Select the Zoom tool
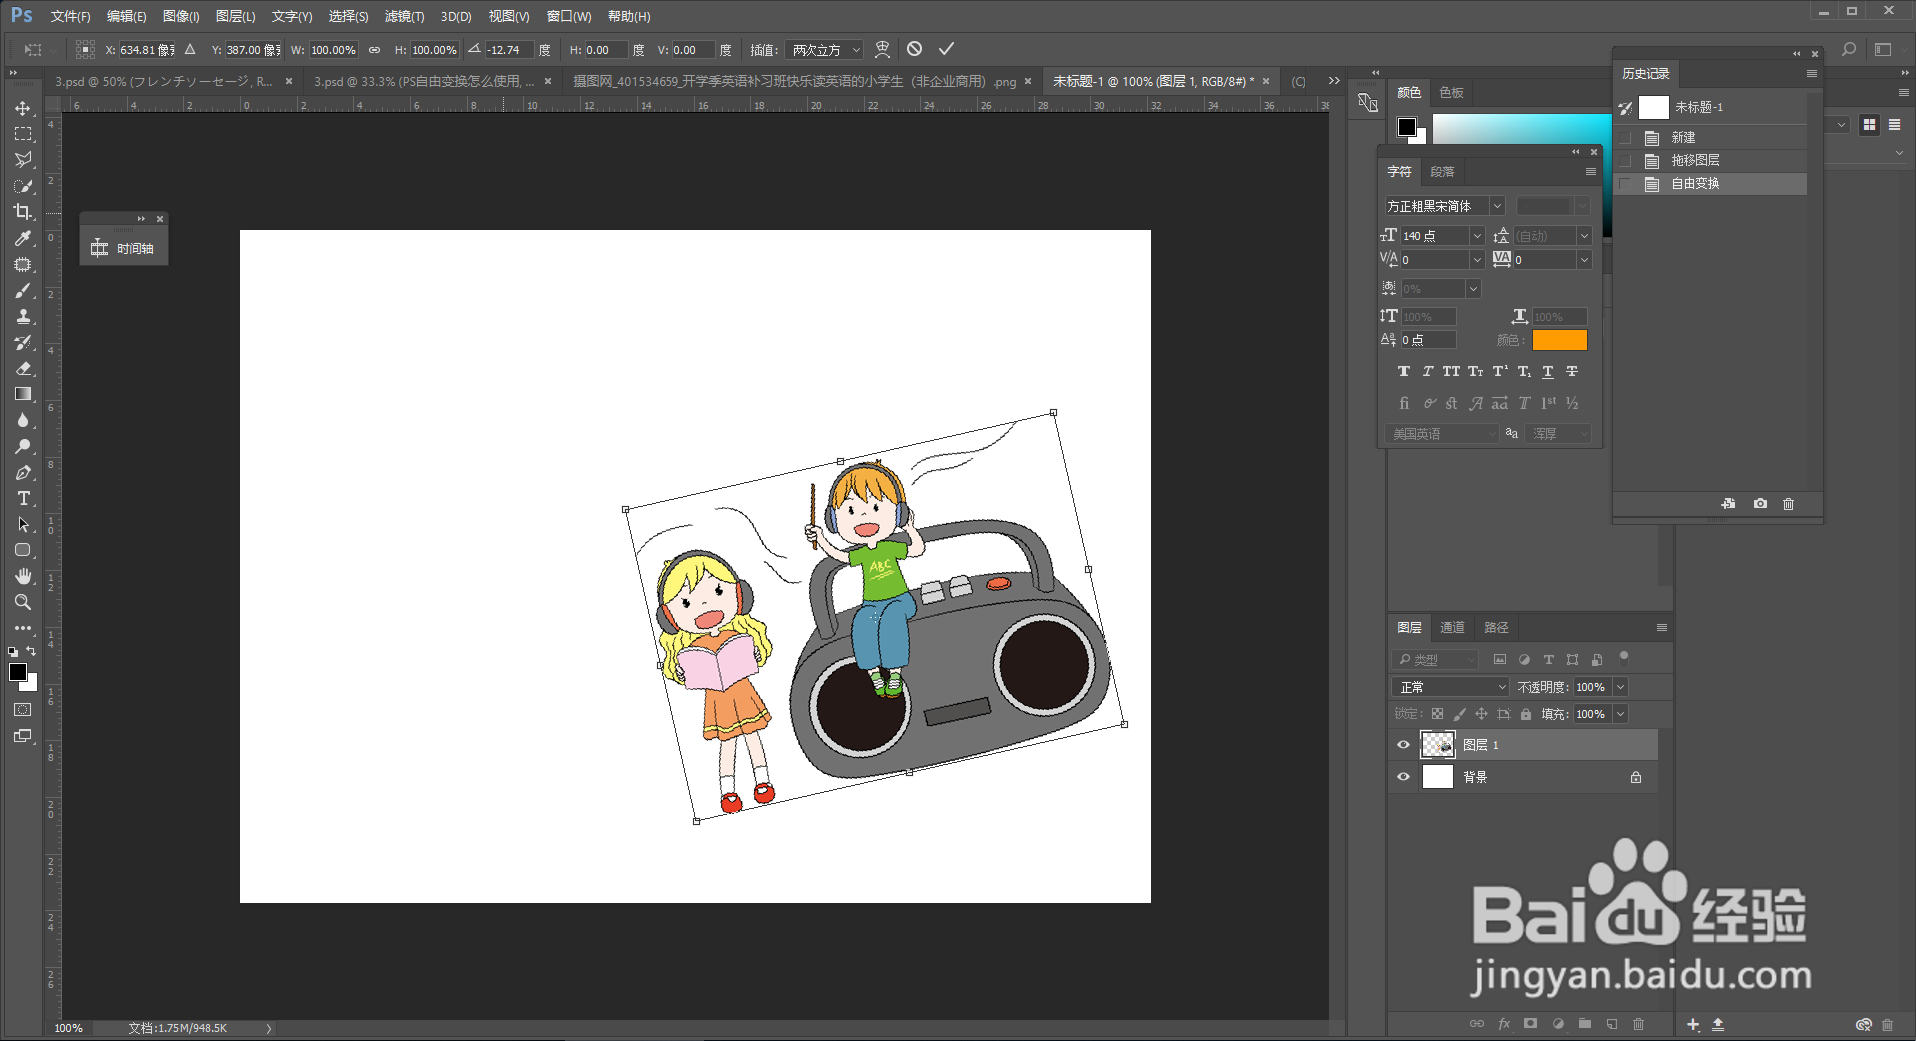 click(x=23, y=602)
